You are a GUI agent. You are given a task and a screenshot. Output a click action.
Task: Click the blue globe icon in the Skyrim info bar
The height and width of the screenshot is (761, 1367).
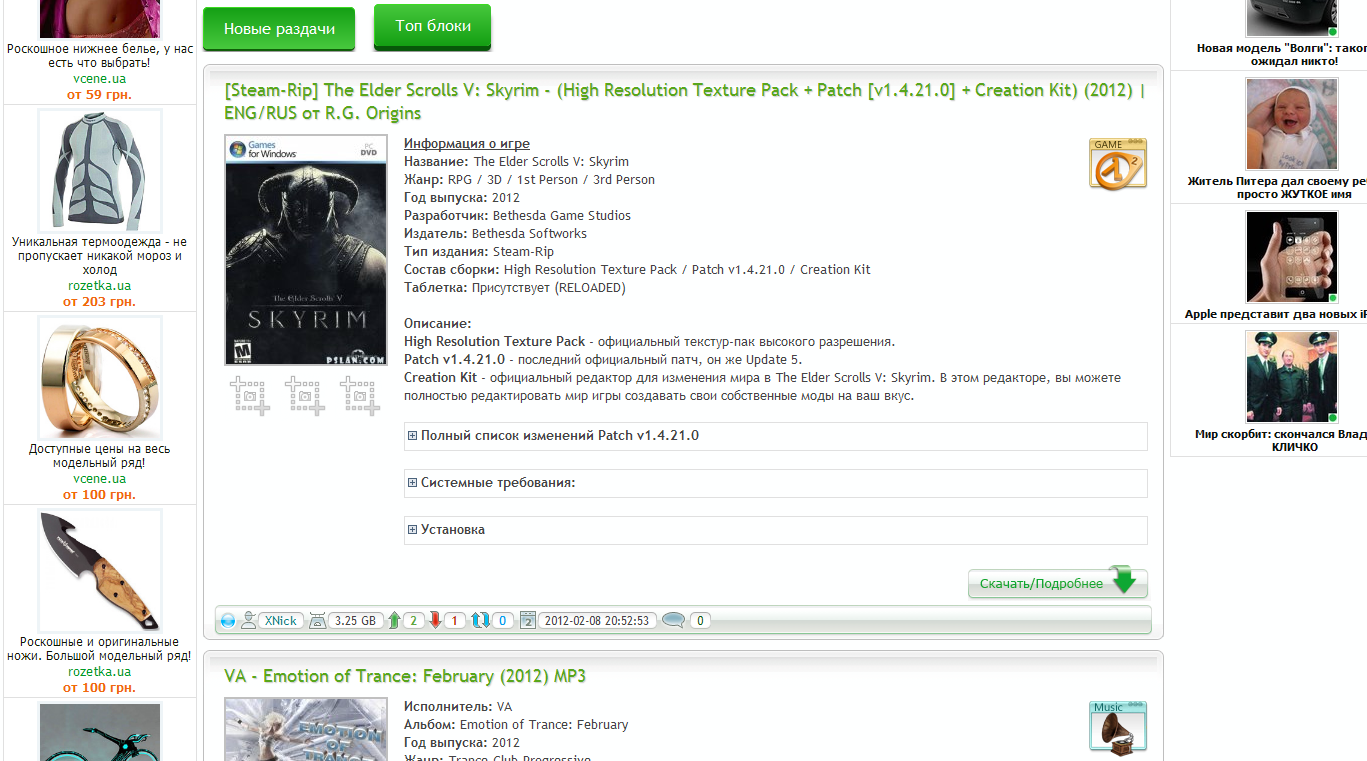[228, 621]
